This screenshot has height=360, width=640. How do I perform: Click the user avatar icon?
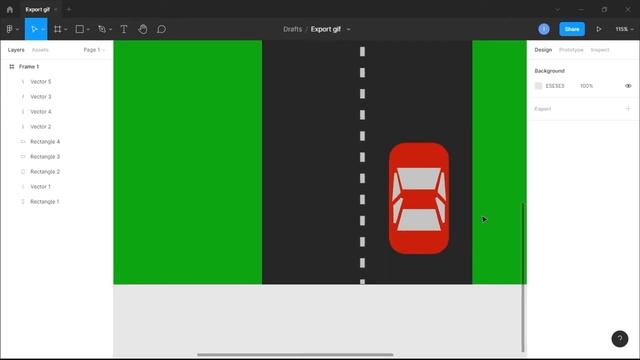point(544,29)
